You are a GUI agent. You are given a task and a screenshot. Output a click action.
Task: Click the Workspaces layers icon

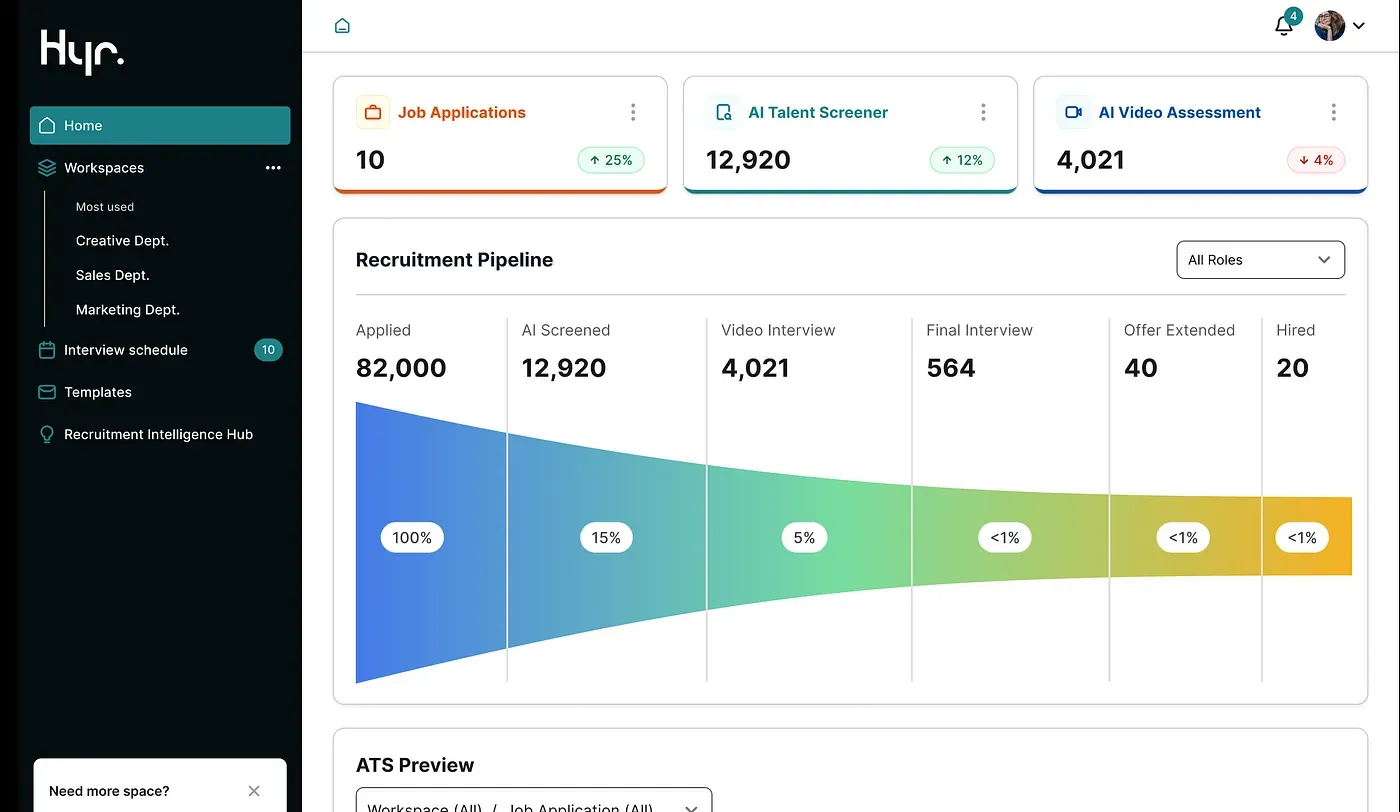pyautogui.click(x=46, y=168)
